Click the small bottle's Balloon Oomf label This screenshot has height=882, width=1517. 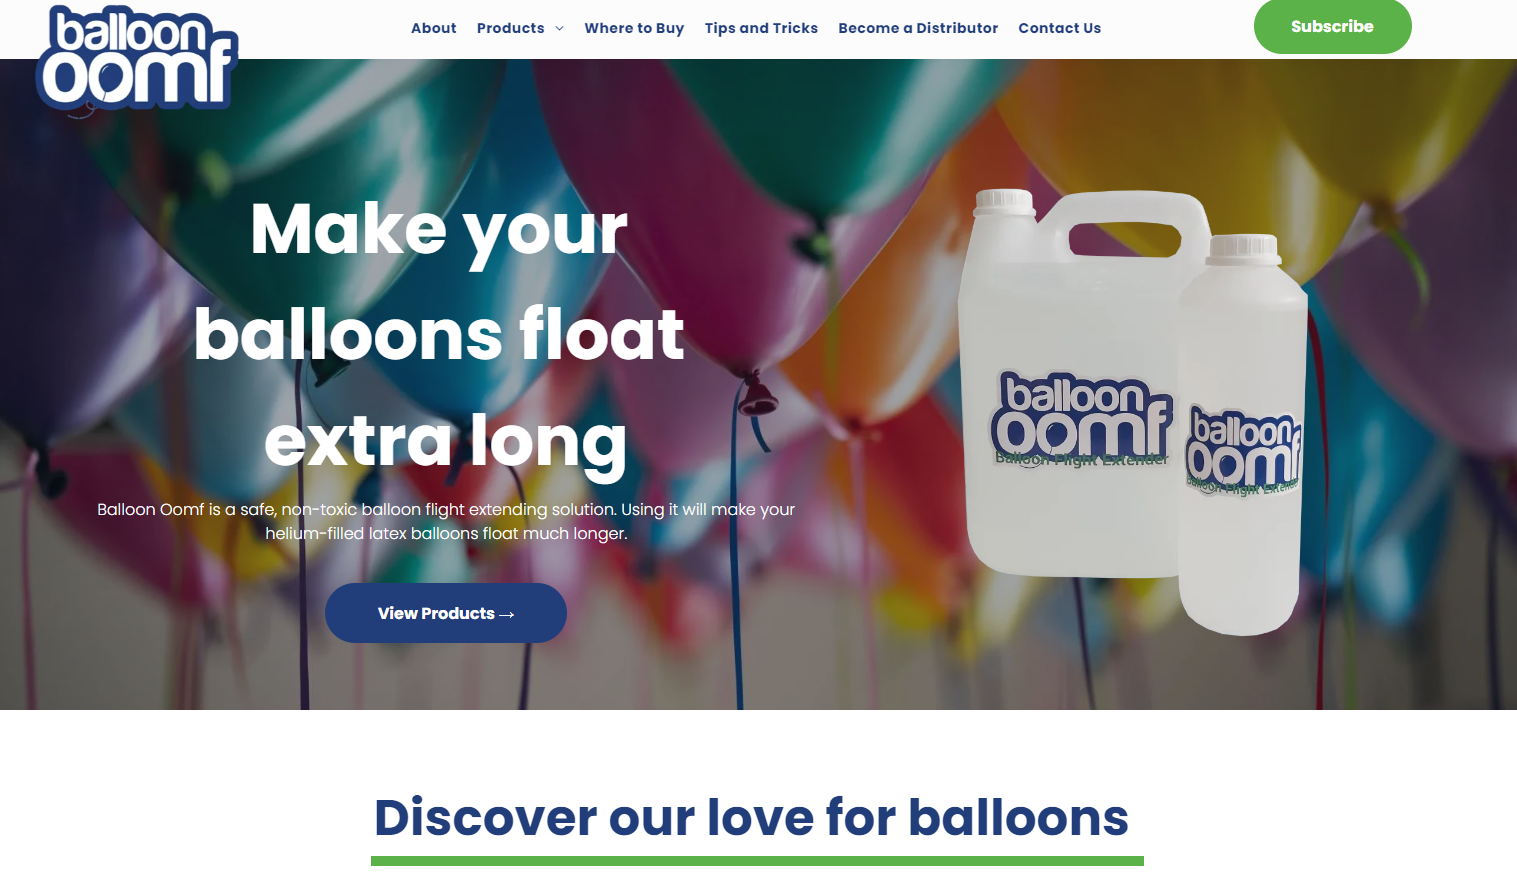1243,450
